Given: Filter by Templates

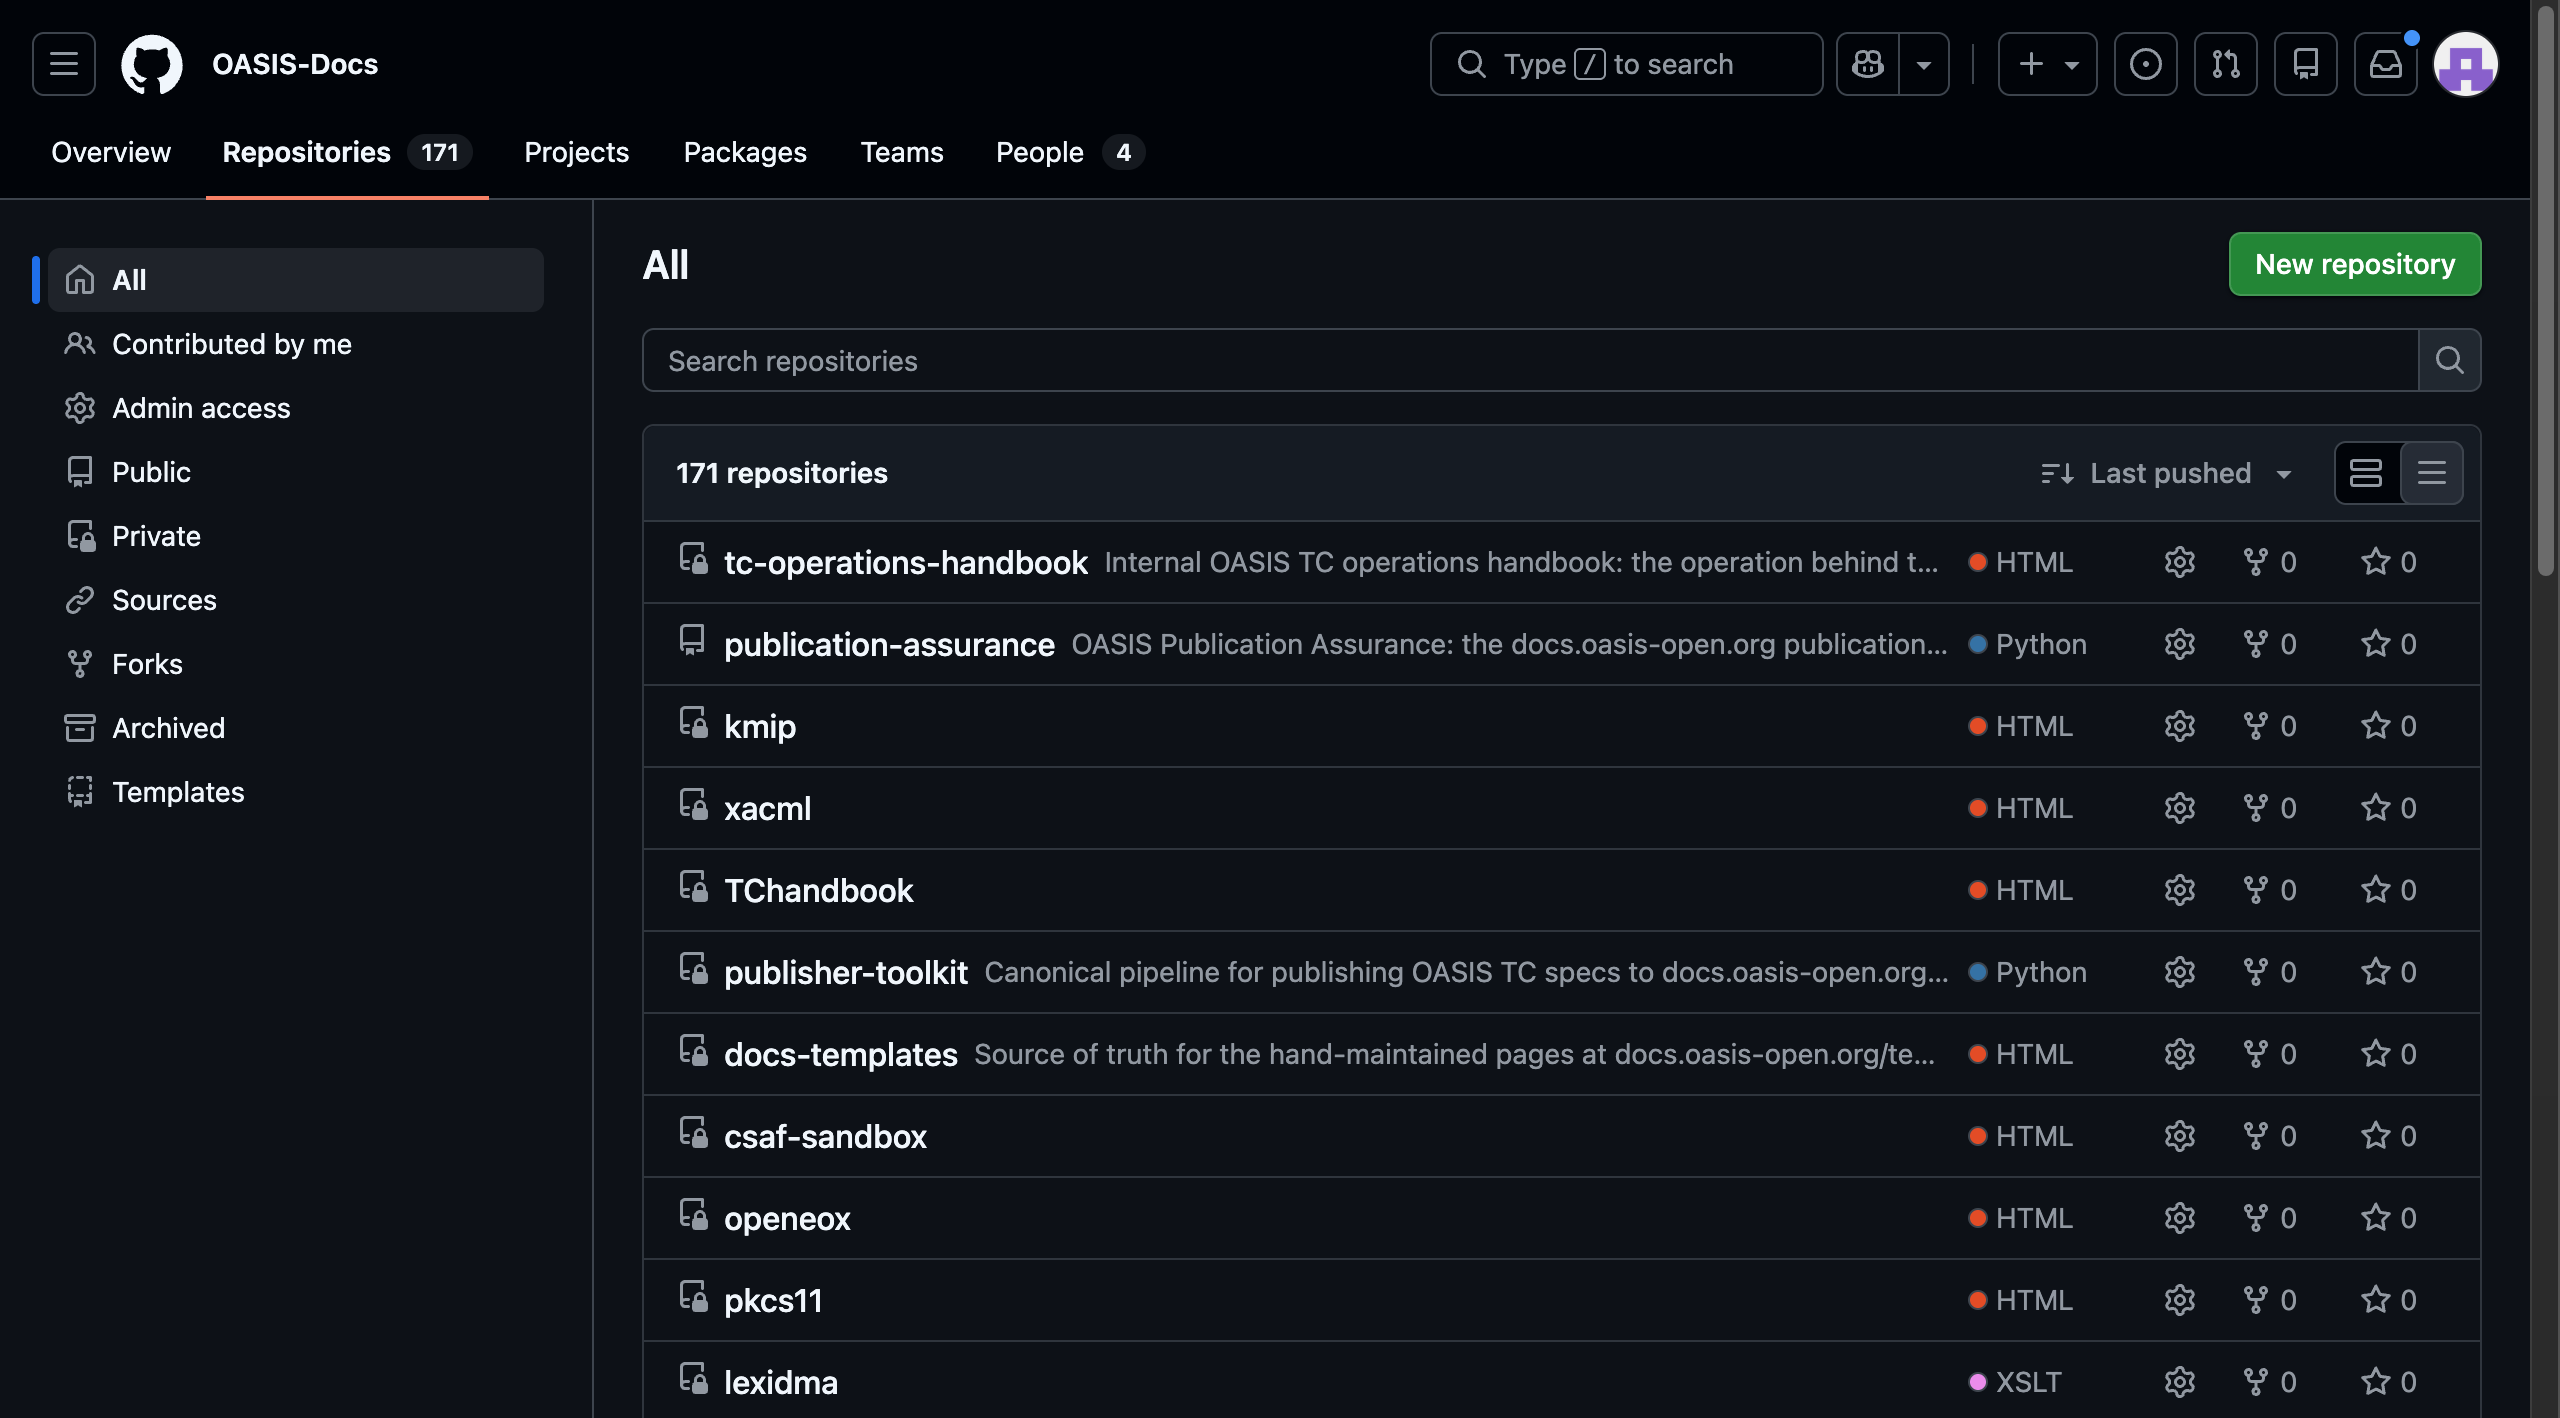Looking at the screenshot, I should 296,792.
